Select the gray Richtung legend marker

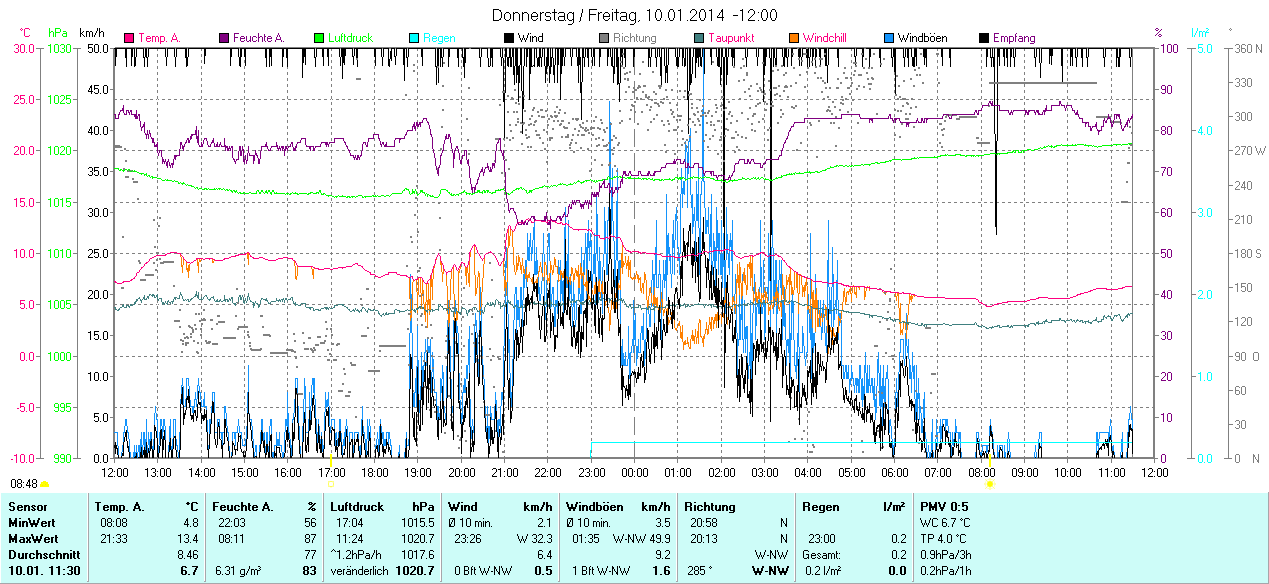click(x=604, y=38)
